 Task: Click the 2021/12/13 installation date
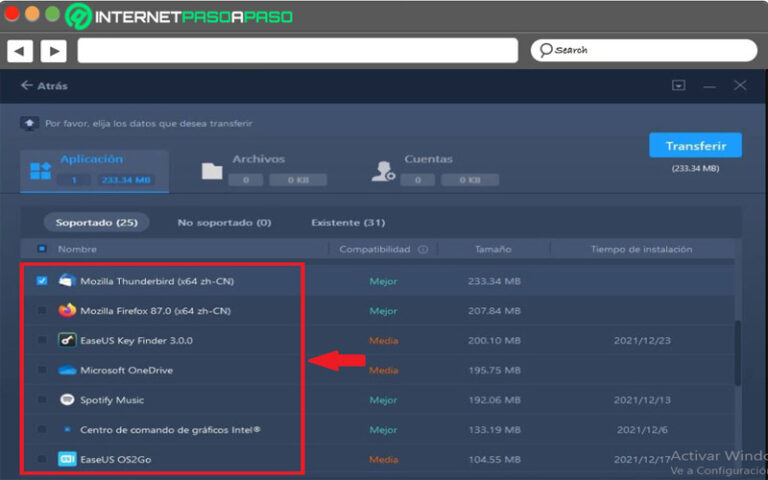[642, 400]
